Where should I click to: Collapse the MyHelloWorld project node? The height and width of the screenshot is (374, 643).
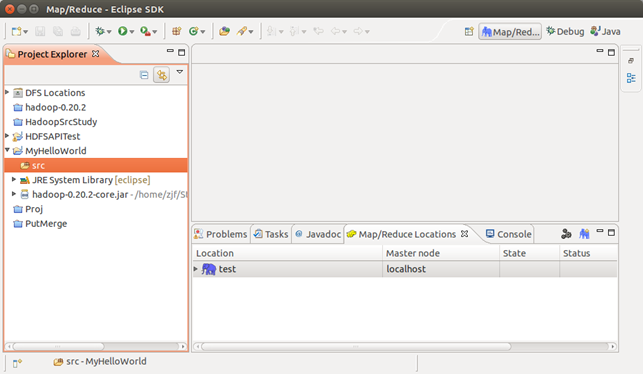[7, 150]
